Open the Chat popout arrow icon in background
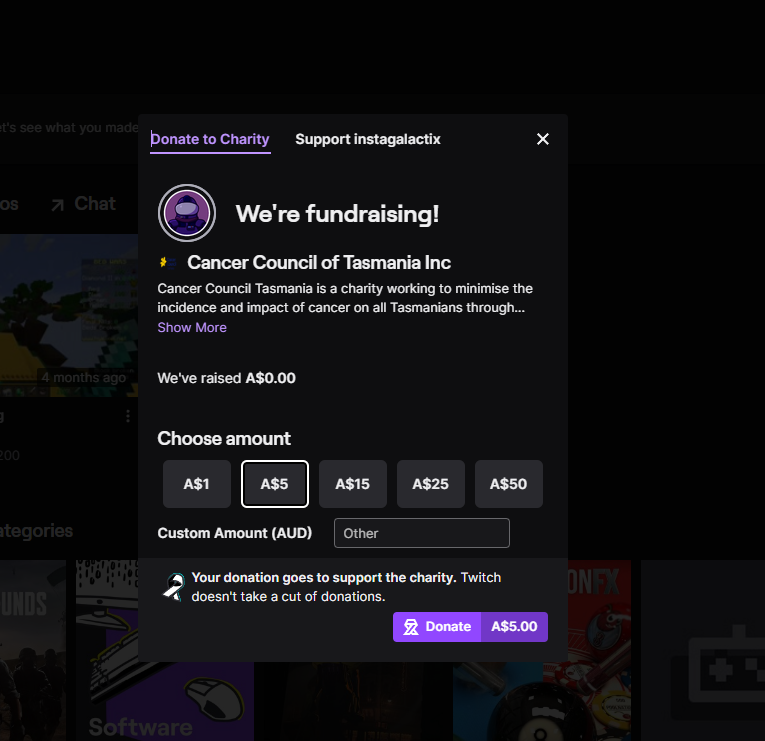765x741 pixels. pos(58,205)
